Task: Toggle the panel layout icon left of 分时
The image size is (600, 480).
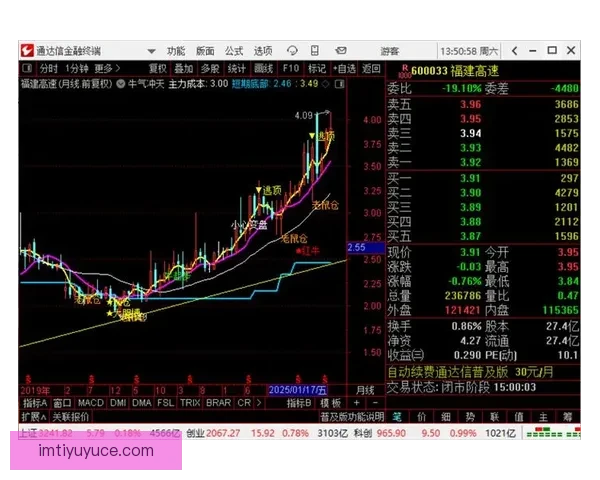Action: (x=27, y=69)
